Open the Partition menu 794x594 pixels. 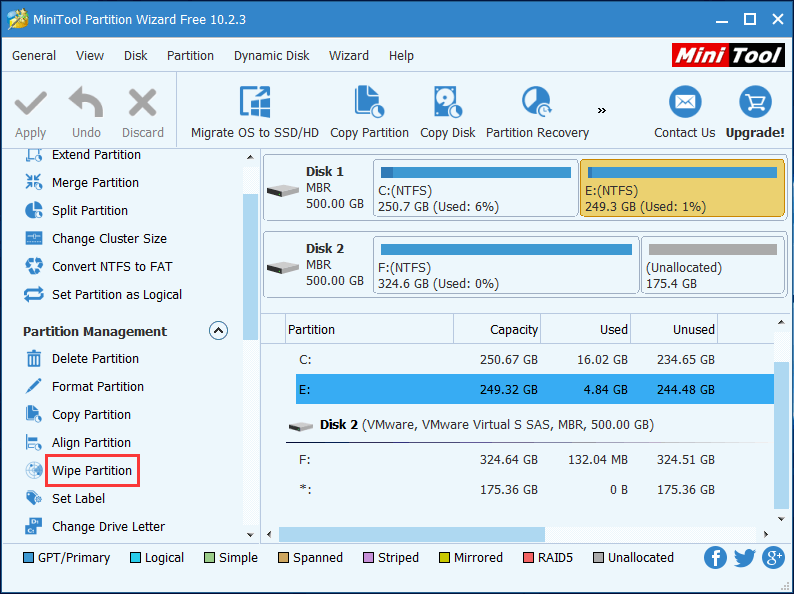(x=190, y=55)
